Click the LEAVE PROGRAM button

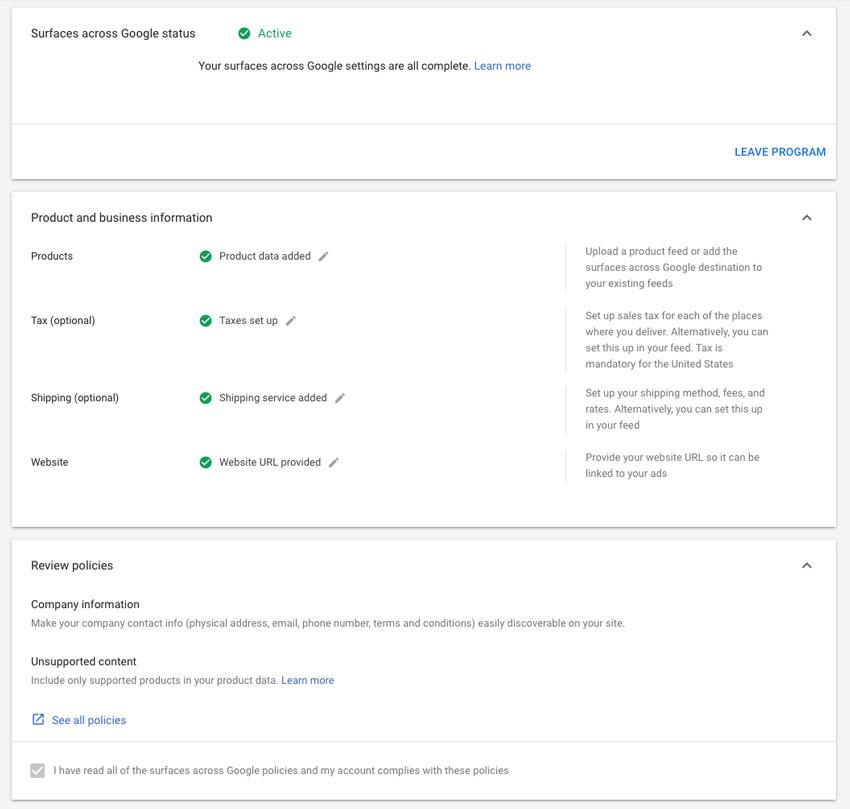click(780, 152)
